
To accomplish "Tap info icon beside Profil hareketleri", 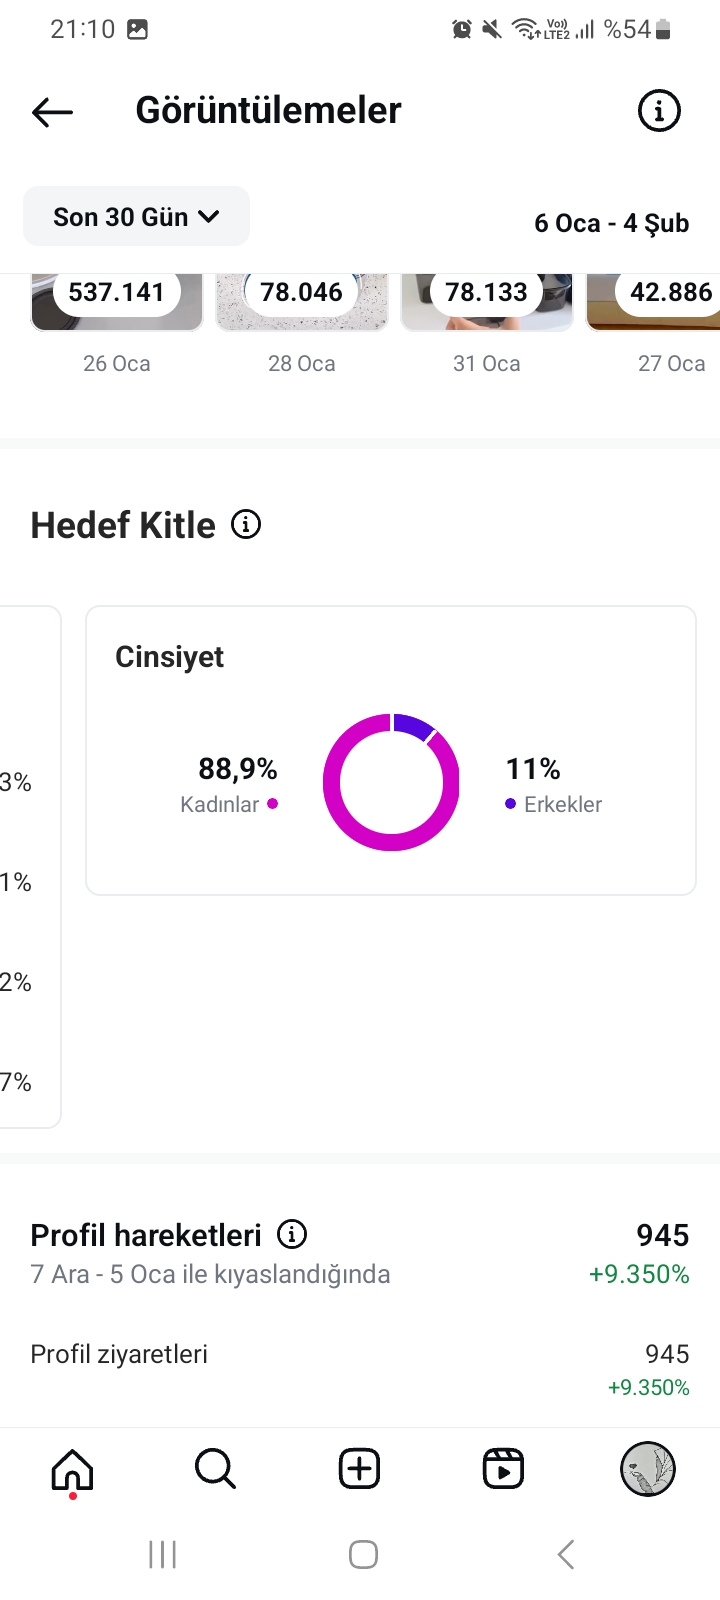I will (x=292, y=1234).
